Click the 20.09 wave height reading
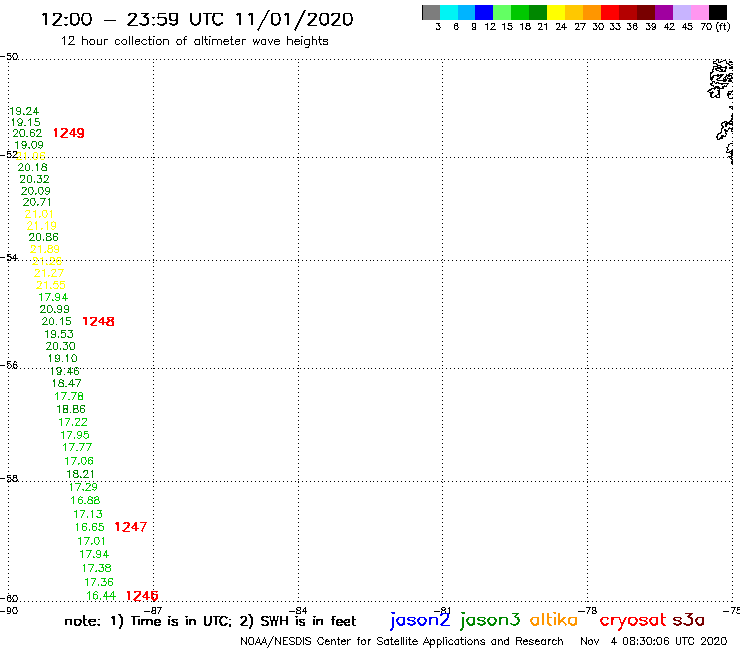 point(35,191)
